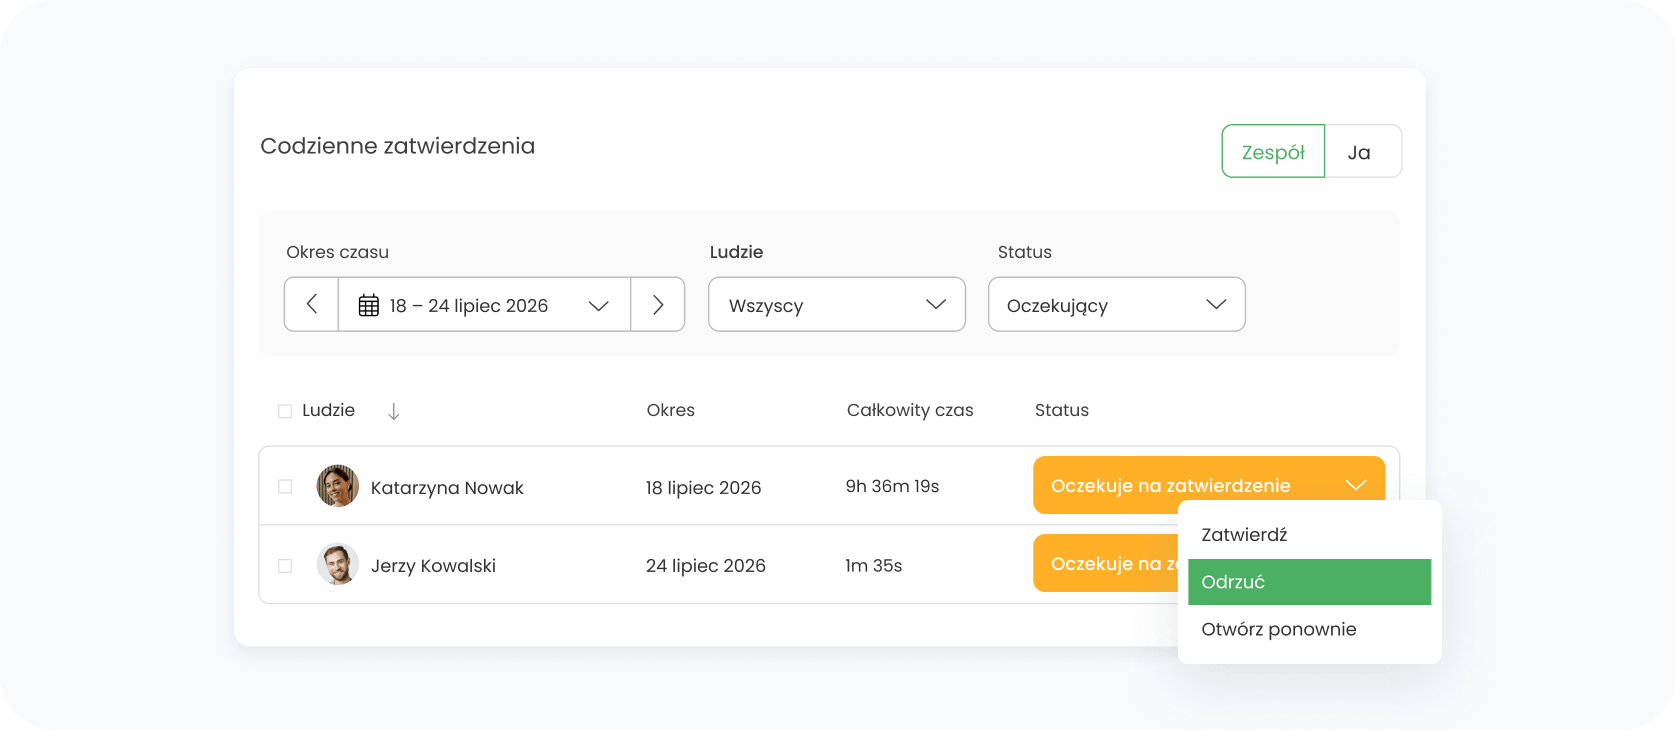Check the box for Katarzyna Nowak
Screen dimensions: 1676x730
285,487
